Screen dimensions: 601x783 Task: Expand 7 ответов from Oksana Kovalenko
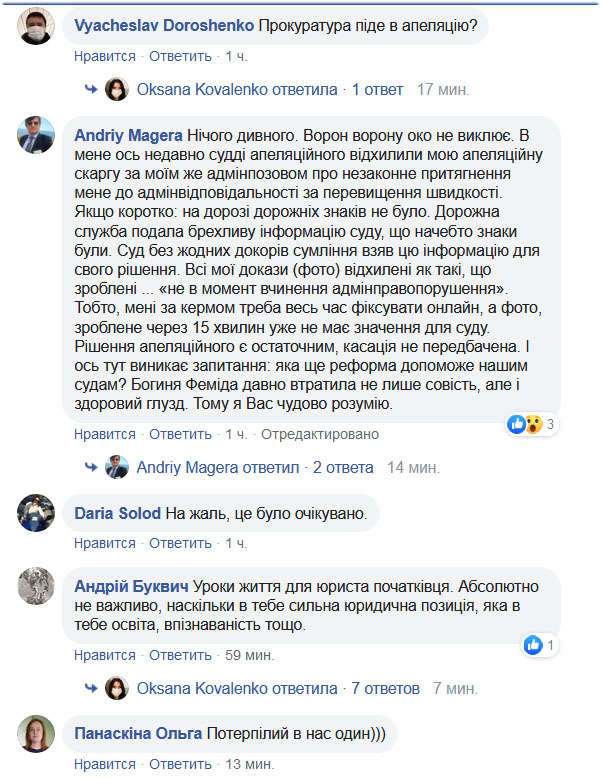click(x=385, y=688)
